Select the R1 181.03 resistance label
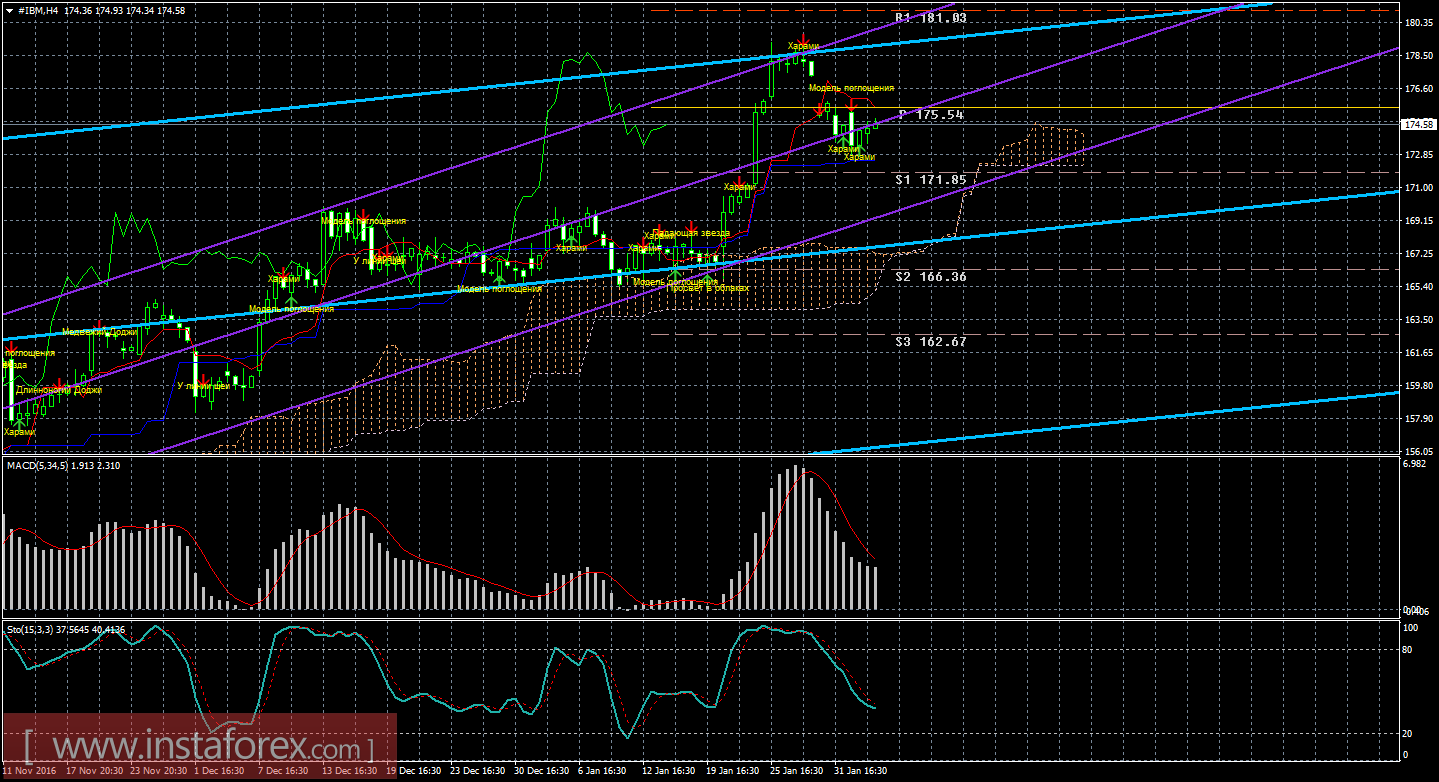This screenshot has width=1439, height=782. (930, 18)
